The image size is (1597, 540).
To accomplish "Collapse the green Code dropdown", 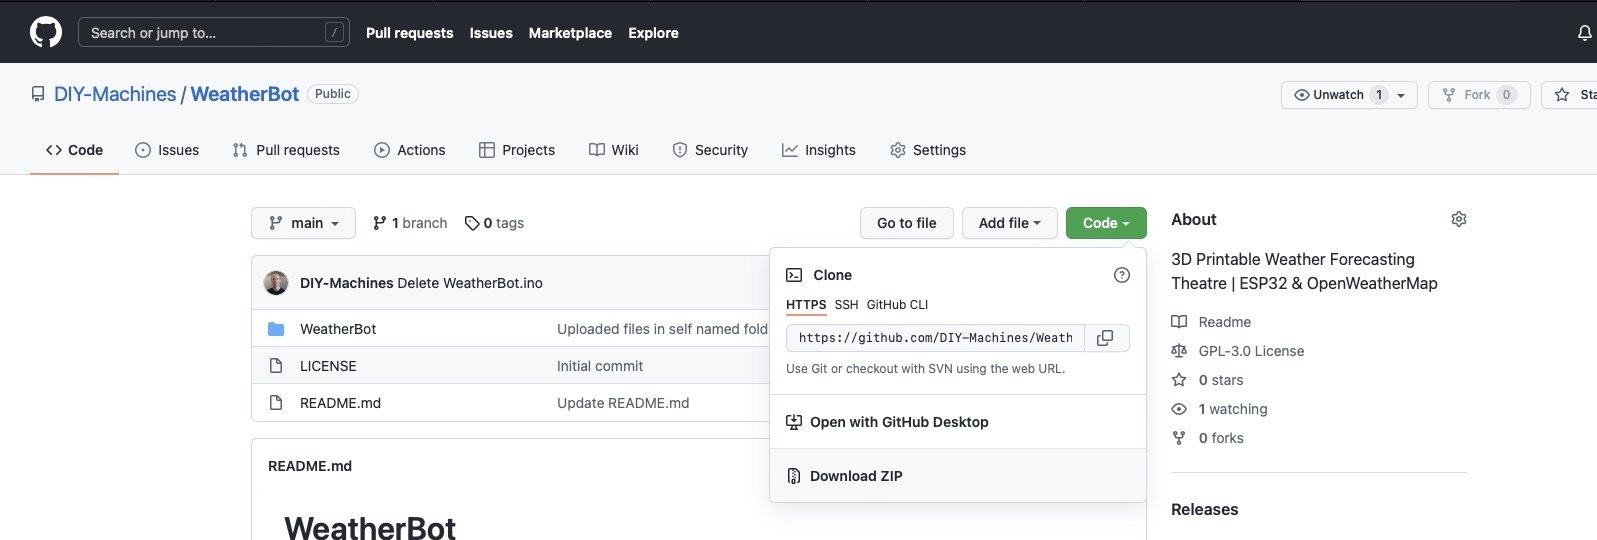I will [1105, 223].
